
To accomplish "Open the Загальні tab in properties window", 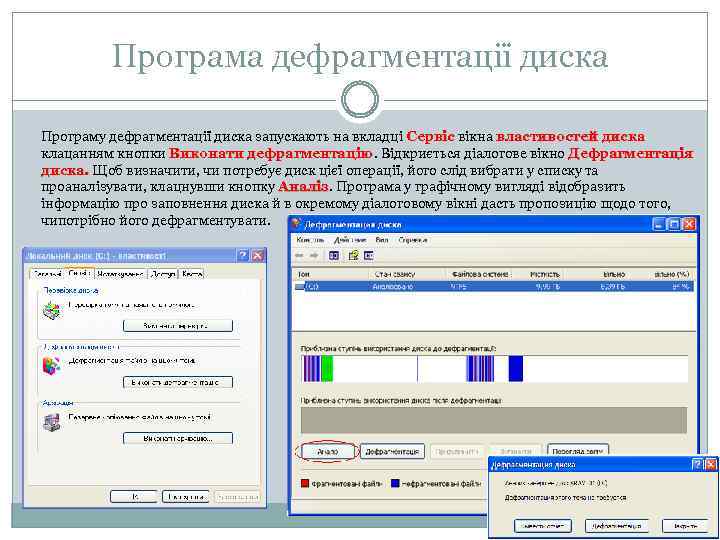I will click(47, 274).
